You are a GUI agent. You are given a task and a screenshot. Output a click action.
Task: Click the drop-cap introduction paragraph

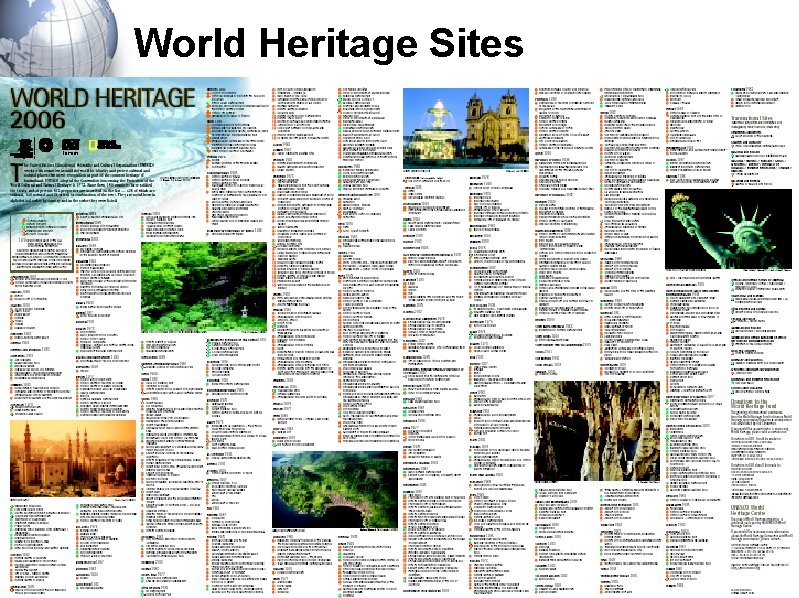[82, 182]
